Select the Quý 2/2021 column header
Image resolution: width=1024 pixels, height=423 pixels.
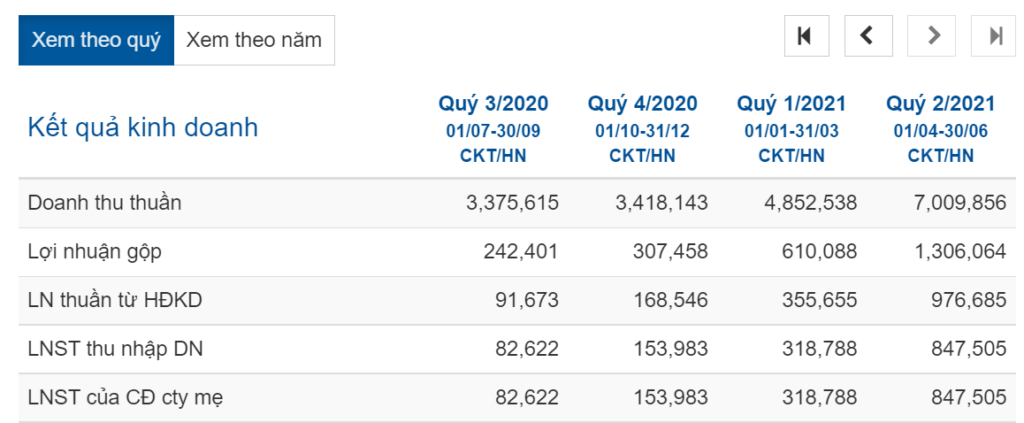click(x=940, y=104)
